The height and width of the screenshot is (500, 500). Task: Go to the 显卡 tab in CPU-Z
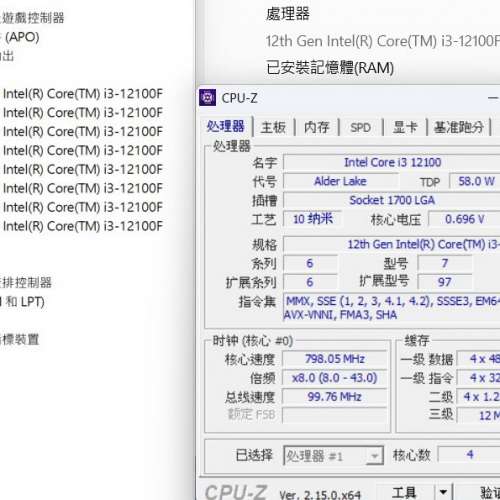tap(405, 127)
